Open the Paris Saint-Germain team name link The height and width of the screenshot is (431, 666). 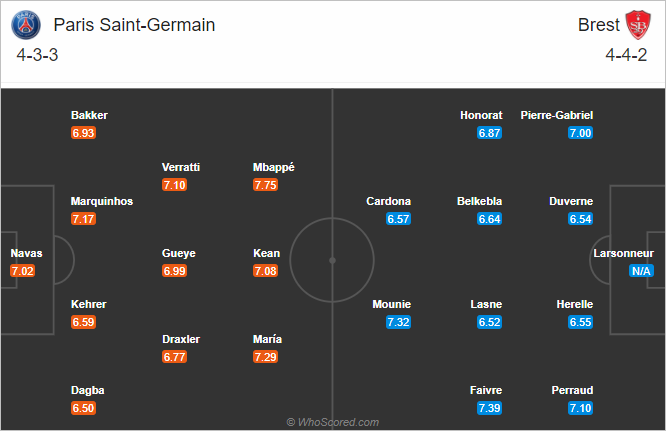(134, 25)
